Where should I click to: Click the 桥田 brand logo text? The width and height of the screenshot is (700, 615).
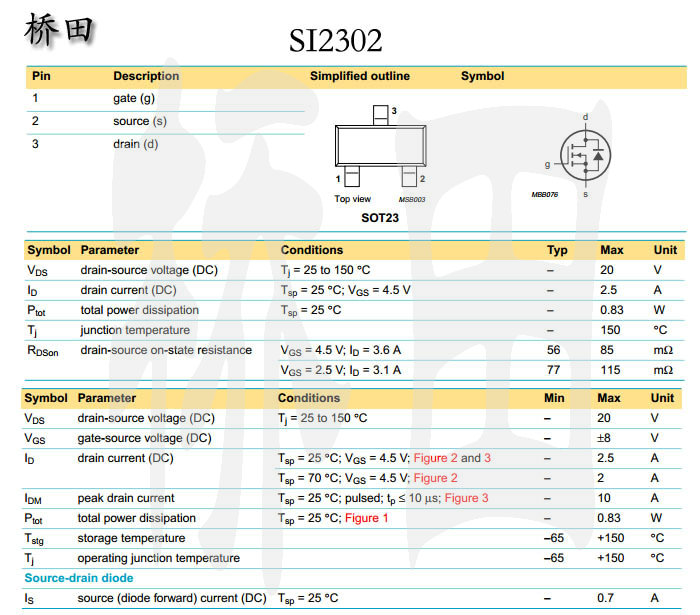58,30
